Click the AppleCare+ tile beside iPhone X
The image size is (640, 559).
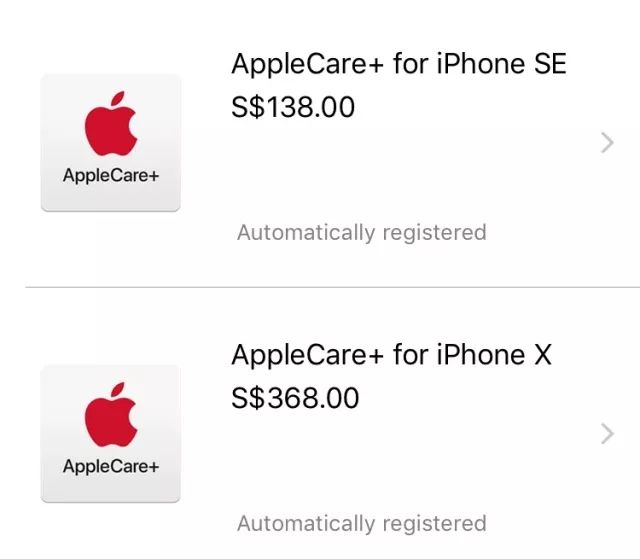tap(110, 432)
